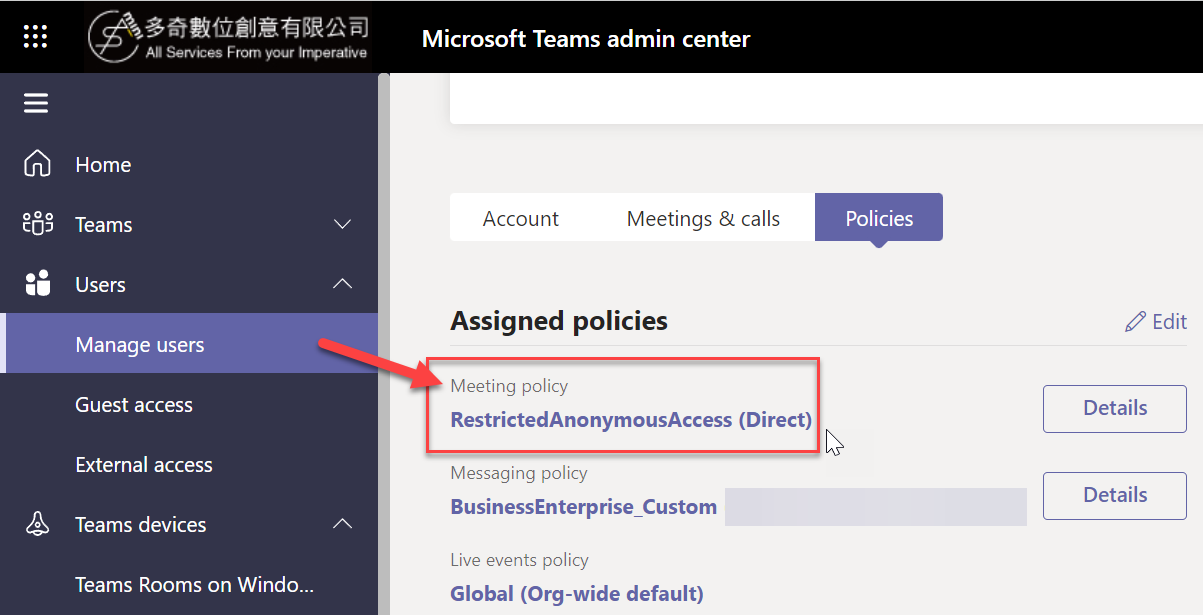The height and width of the screenshot is (615, 1203).
Task: Click the pencil icon next to Edit
Action: [x=1135, y=321]
